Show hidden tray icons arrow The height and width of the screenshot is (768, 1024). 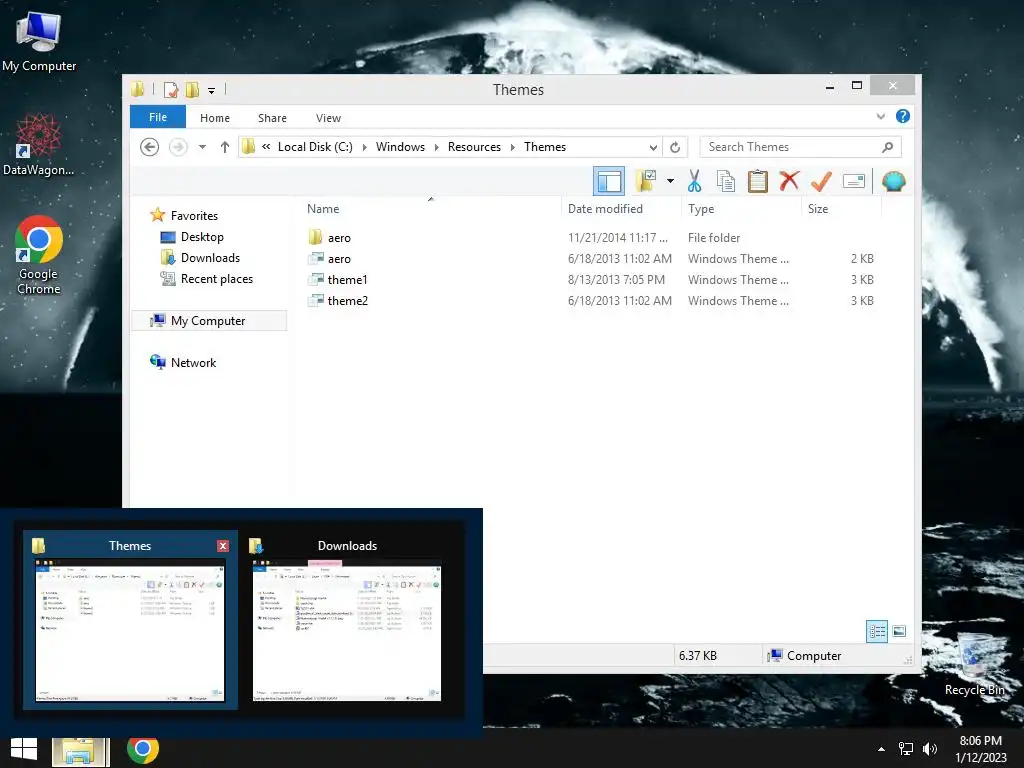[881, 749]
